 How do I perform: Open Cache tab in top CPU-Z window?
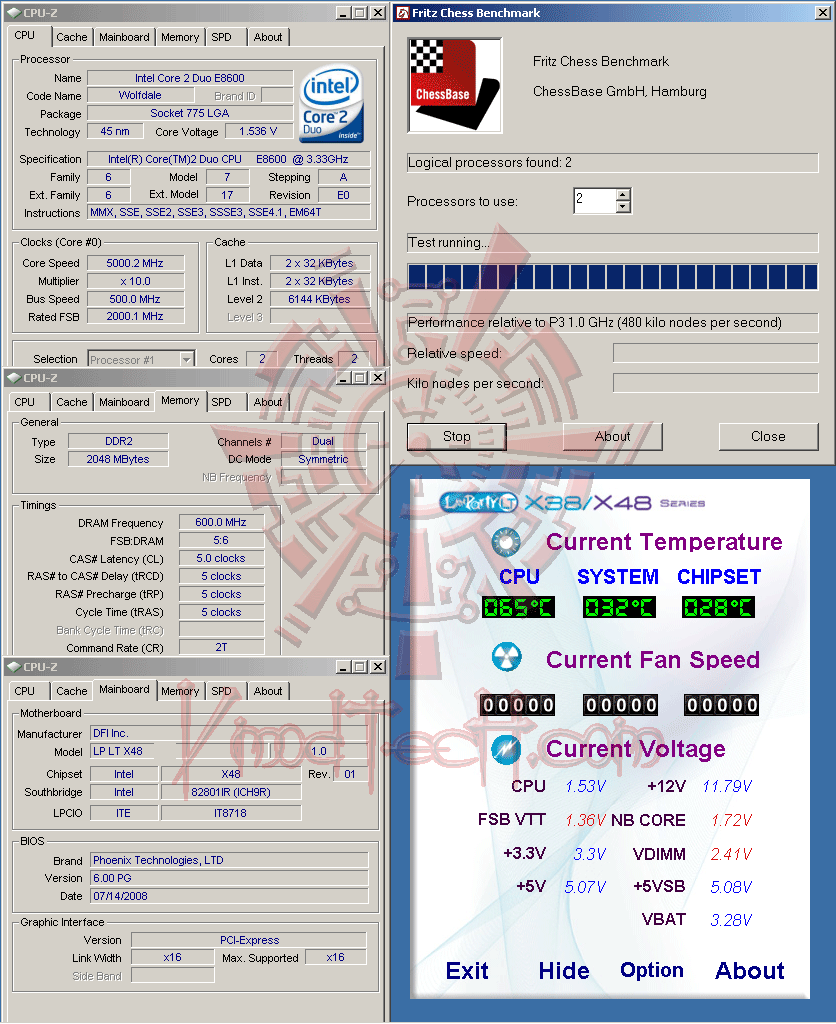coord(71,37)
